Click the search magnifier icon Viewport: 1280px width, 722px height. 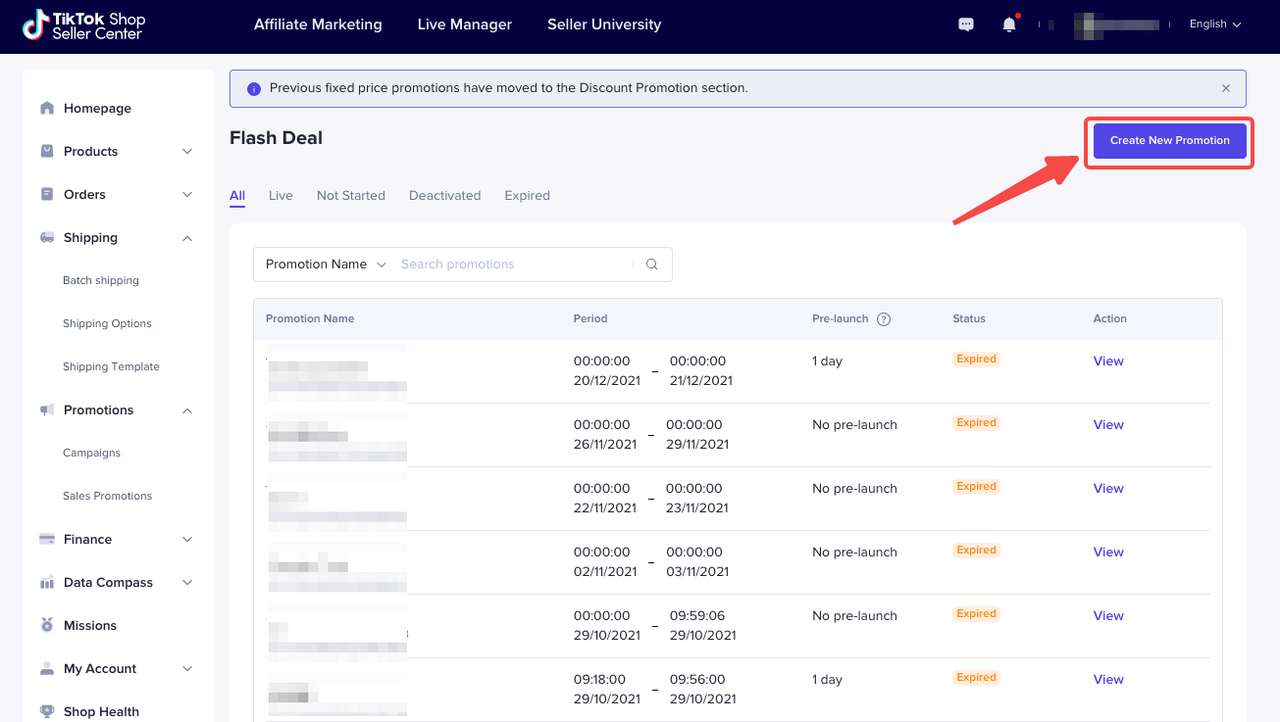[x=652, y=265]
